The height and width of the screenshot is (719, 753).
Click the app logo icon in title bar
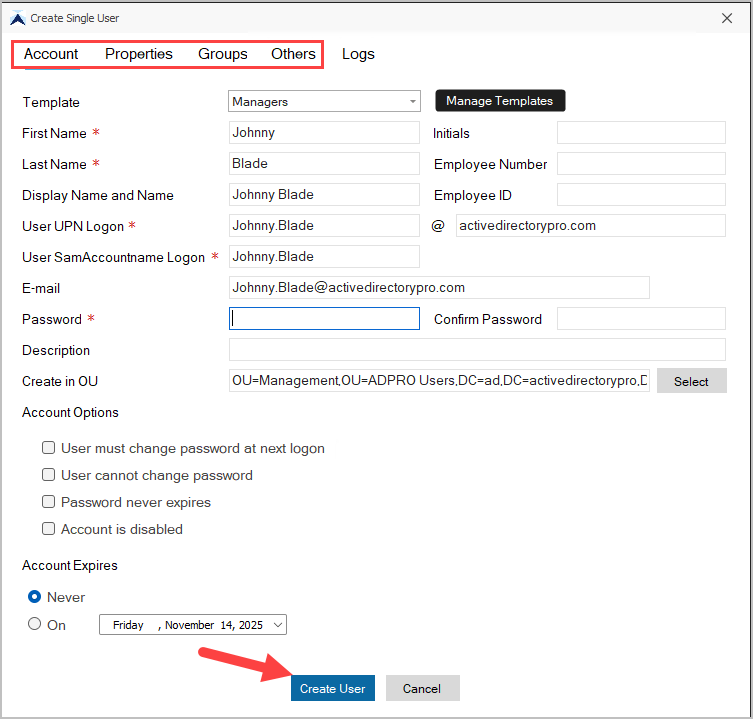tap(17, 18)
